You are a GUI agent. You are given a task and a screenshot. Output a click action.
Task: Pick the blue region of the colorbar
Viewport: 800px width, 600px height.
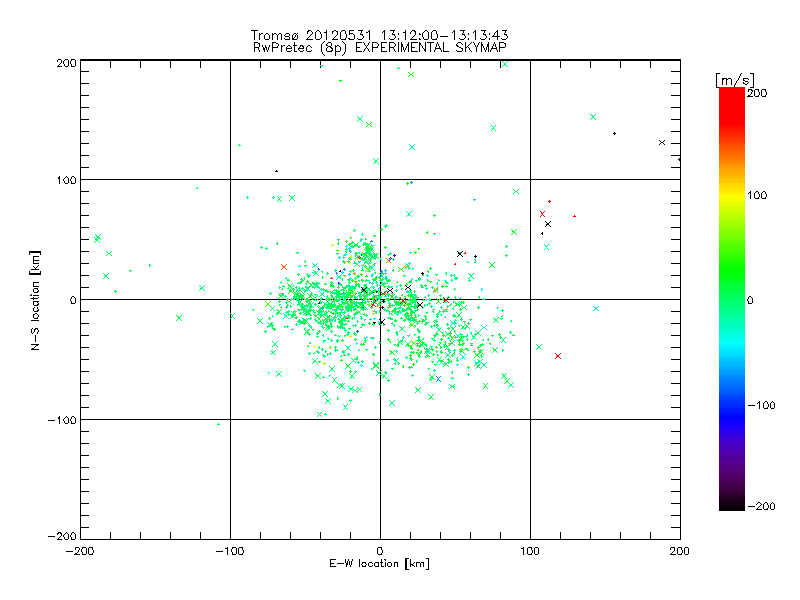coord(732,416)
